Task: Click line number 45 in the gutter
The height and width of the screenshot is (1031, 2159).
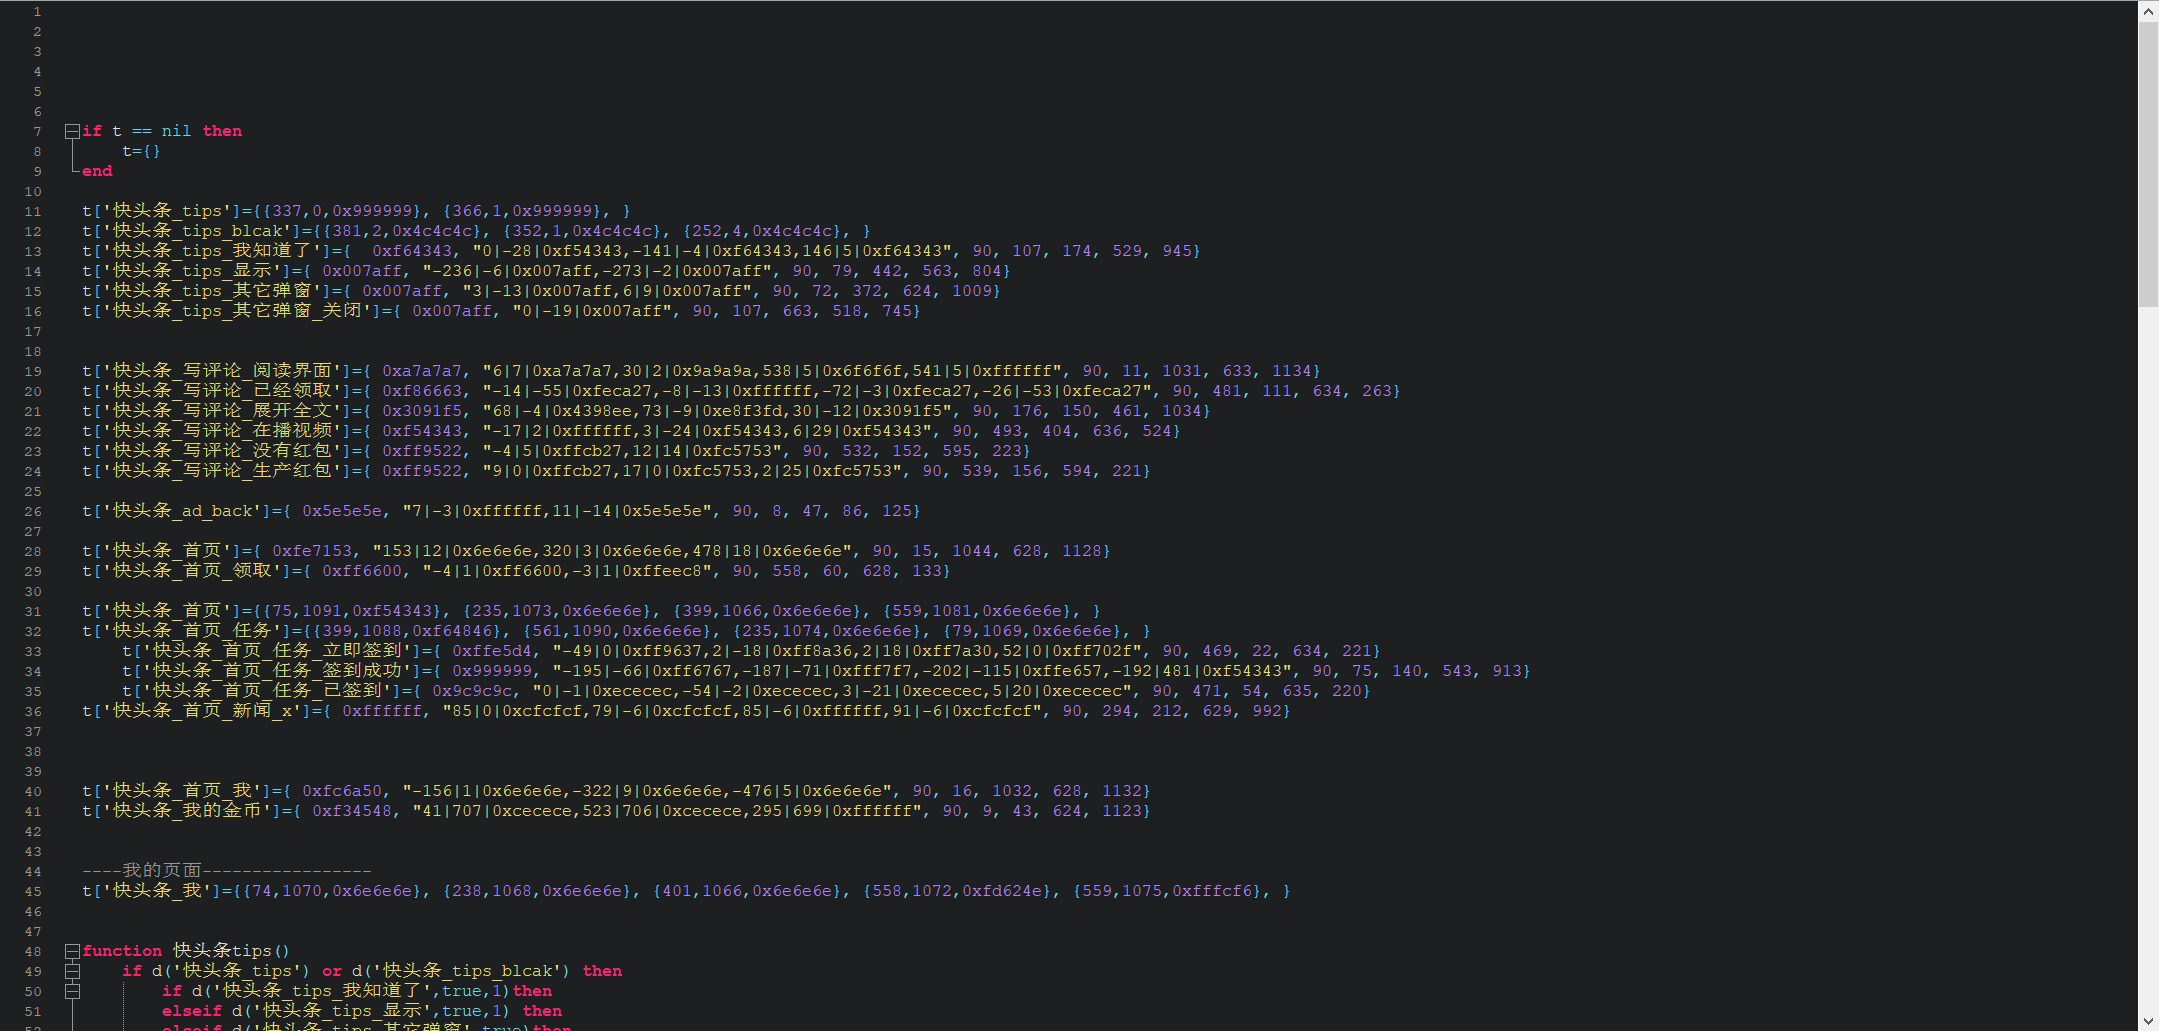Action: (33, 891)
